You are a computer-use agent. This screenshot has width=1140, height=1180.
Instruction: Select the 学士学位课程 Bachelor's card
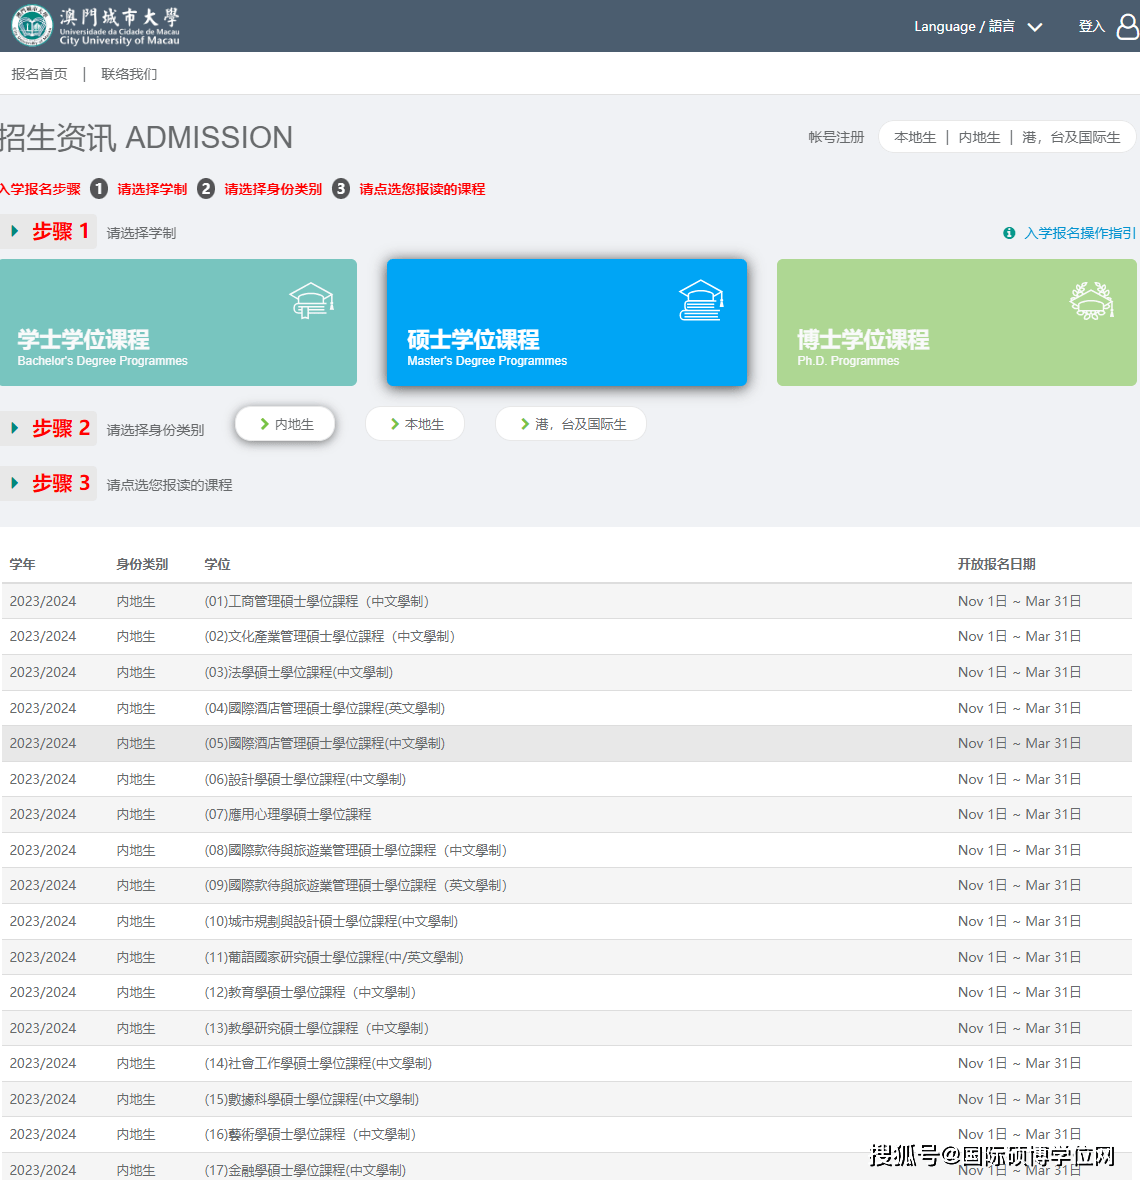tap(178, 322)
